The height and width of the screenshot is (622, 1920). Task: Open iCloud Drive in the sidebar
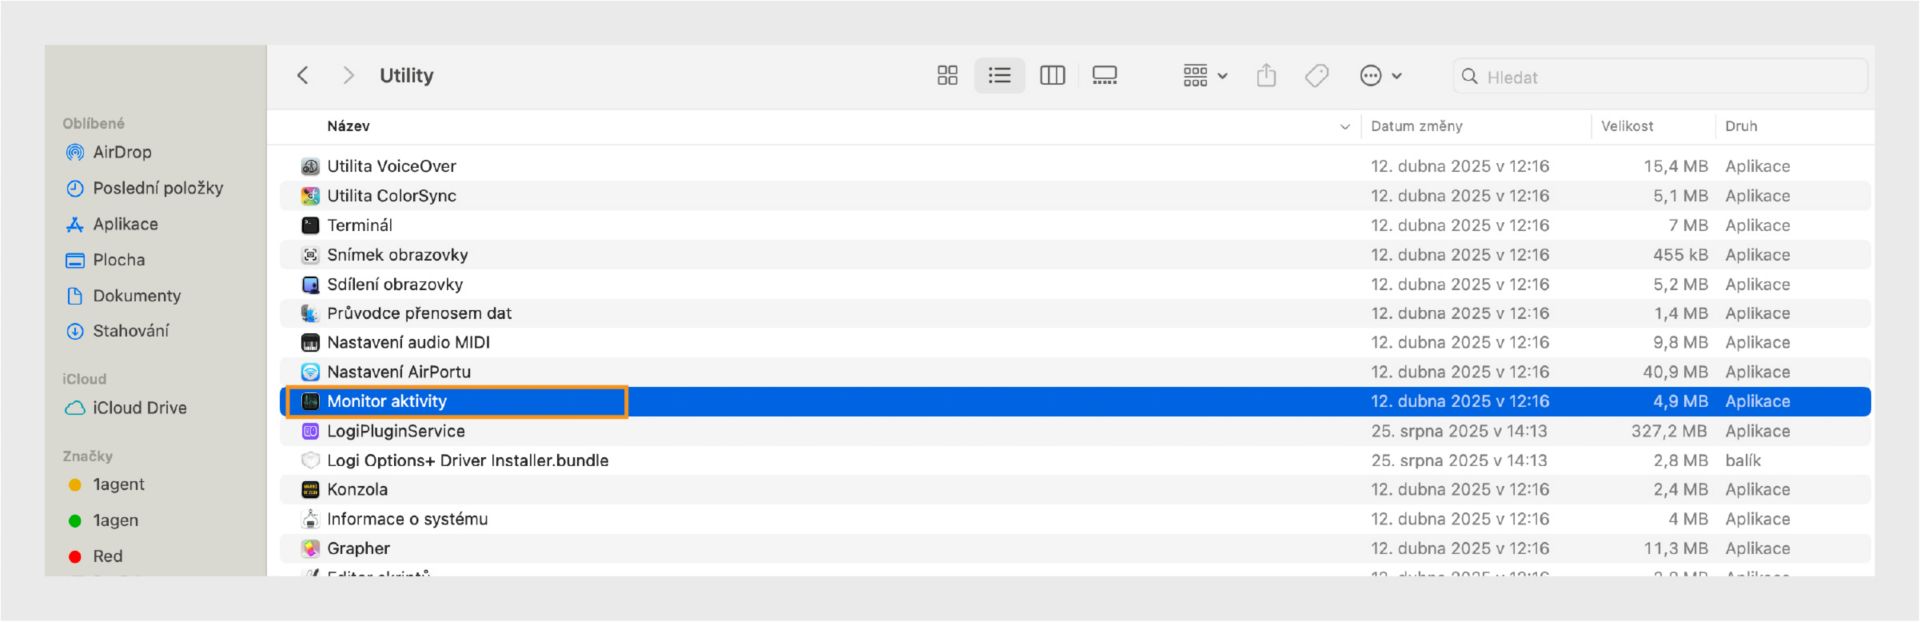coord(139,408)
